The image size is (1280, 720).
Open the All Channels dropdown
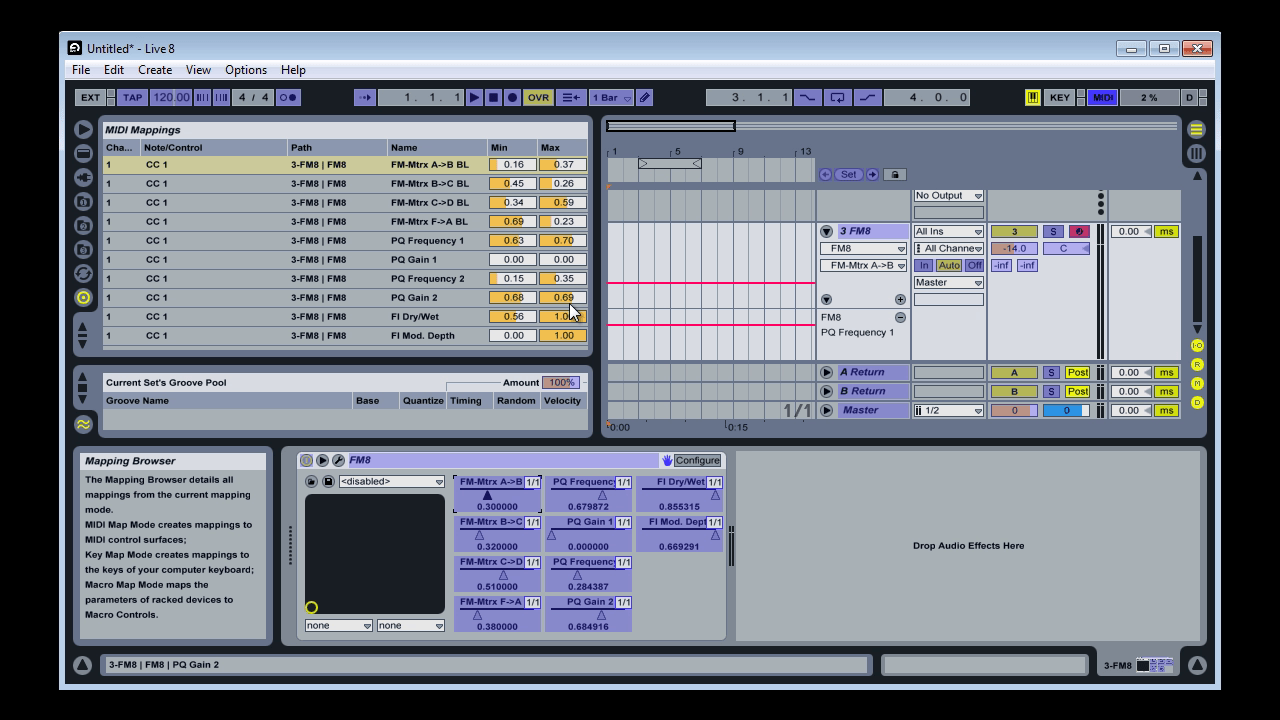pos(948,248)
